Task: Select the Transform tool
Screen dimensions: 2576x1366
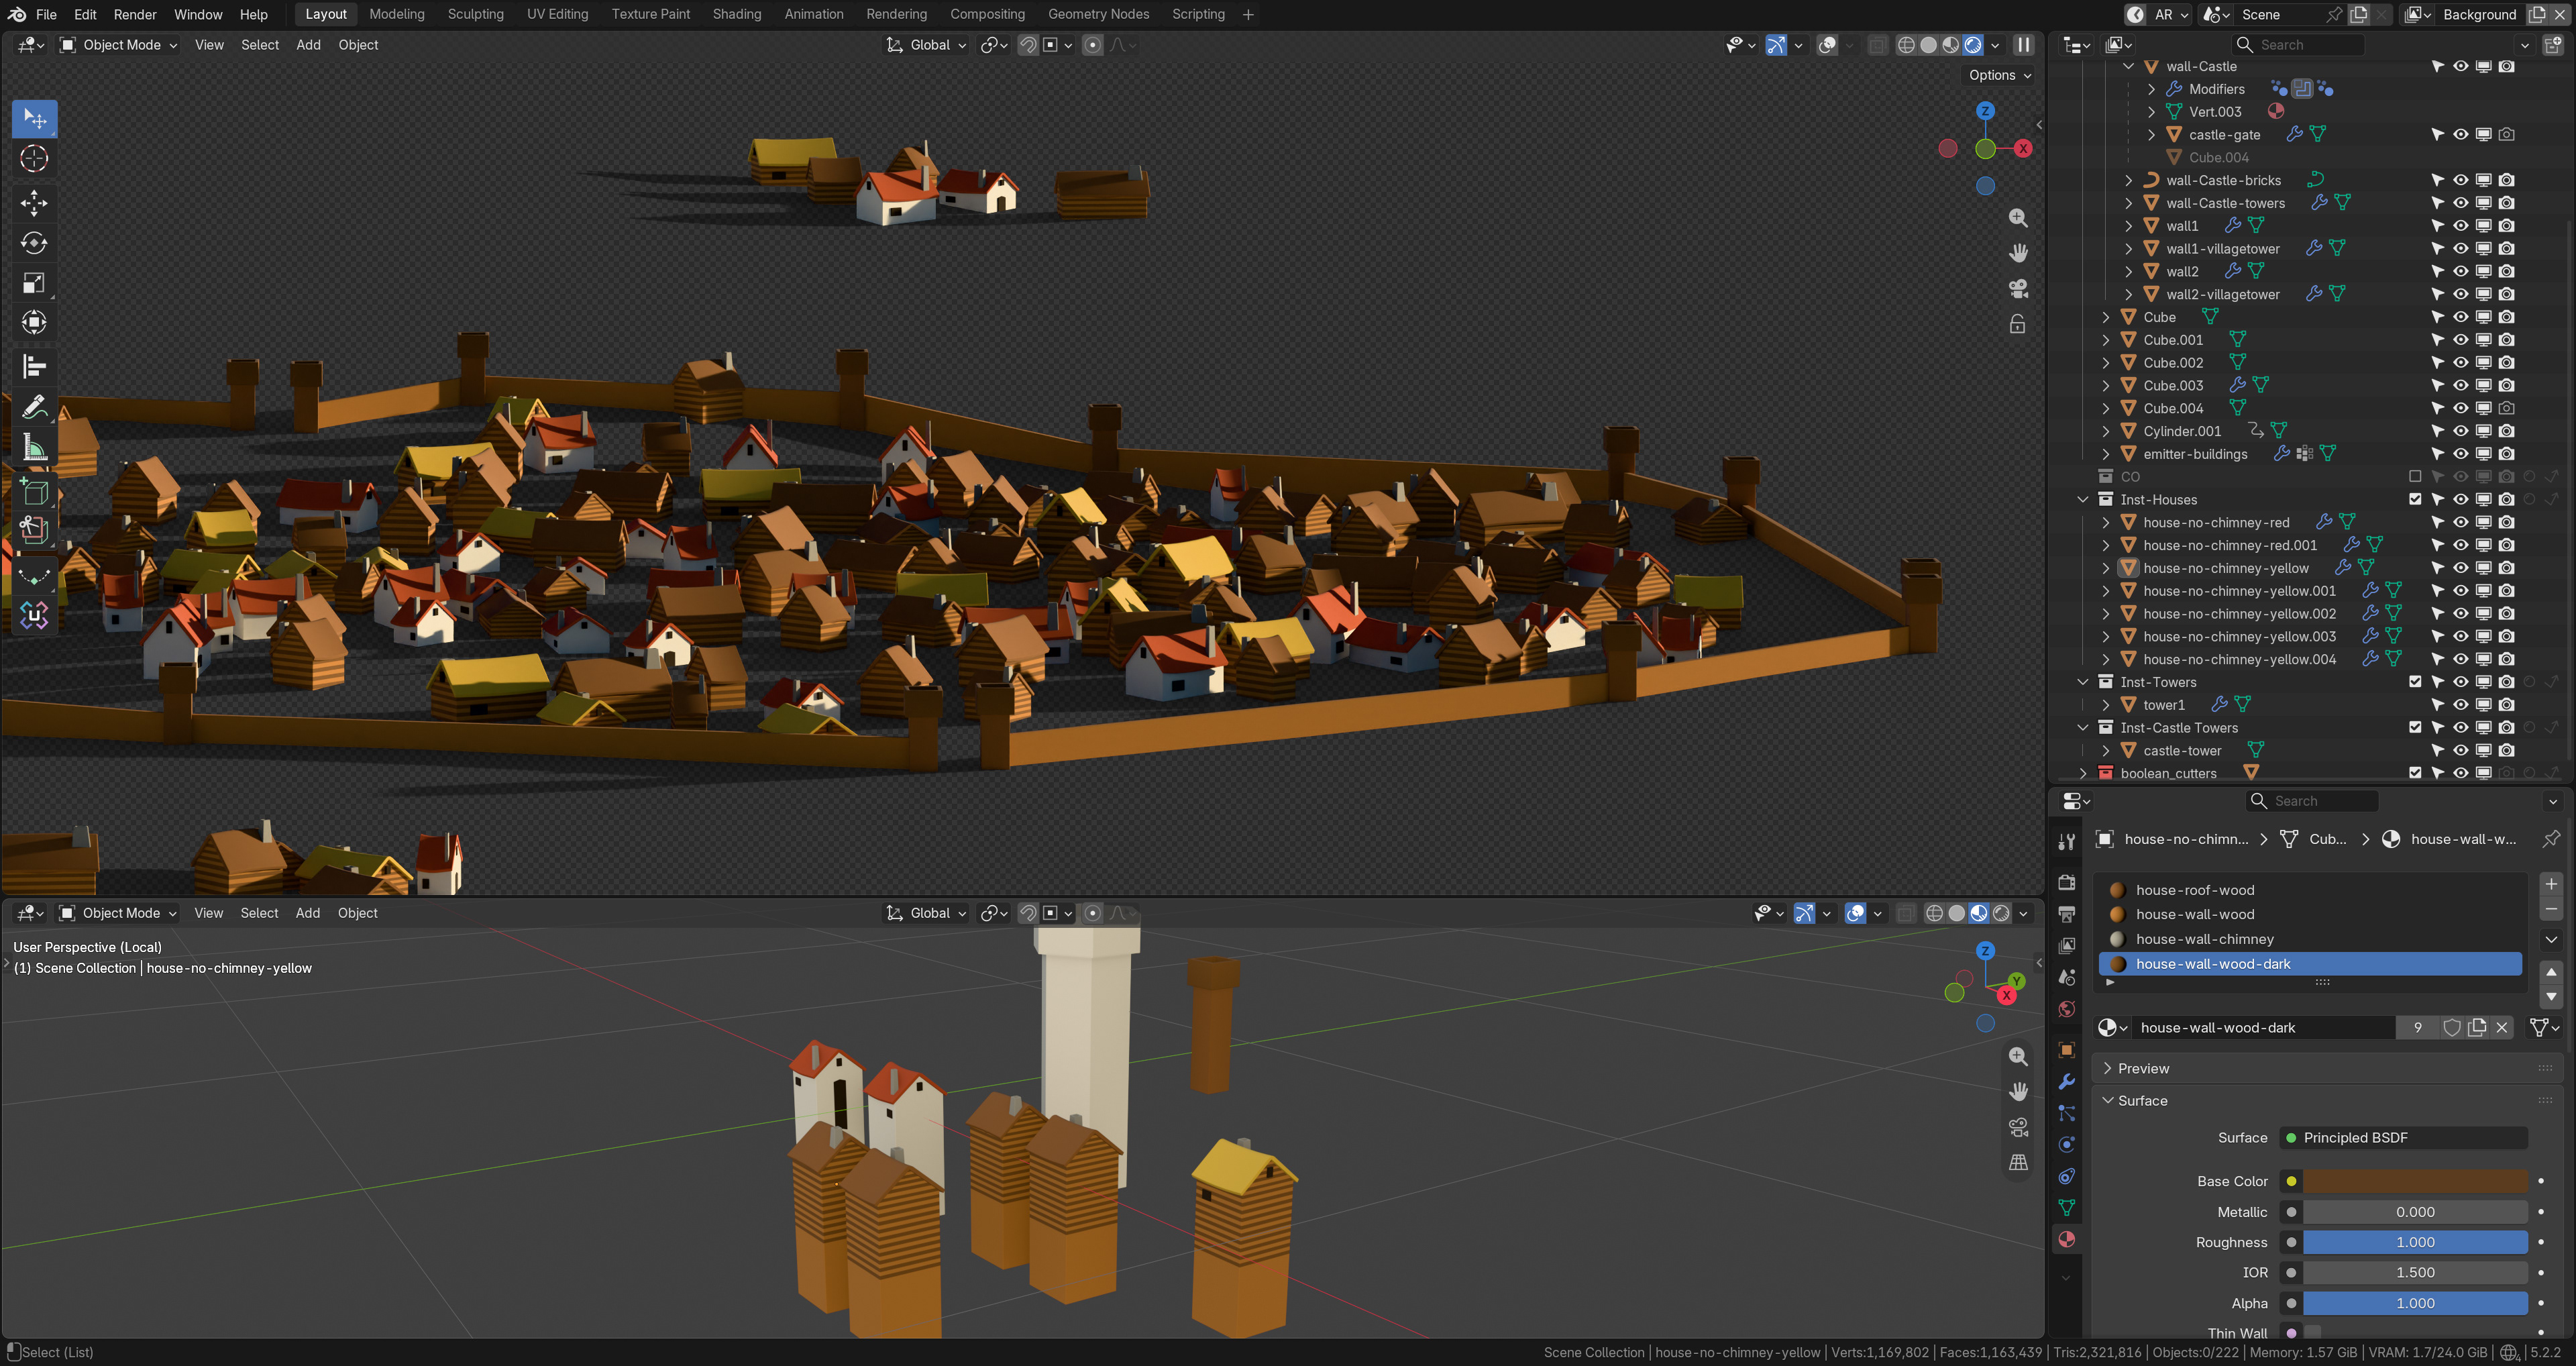Action: (x=34, y=322)
